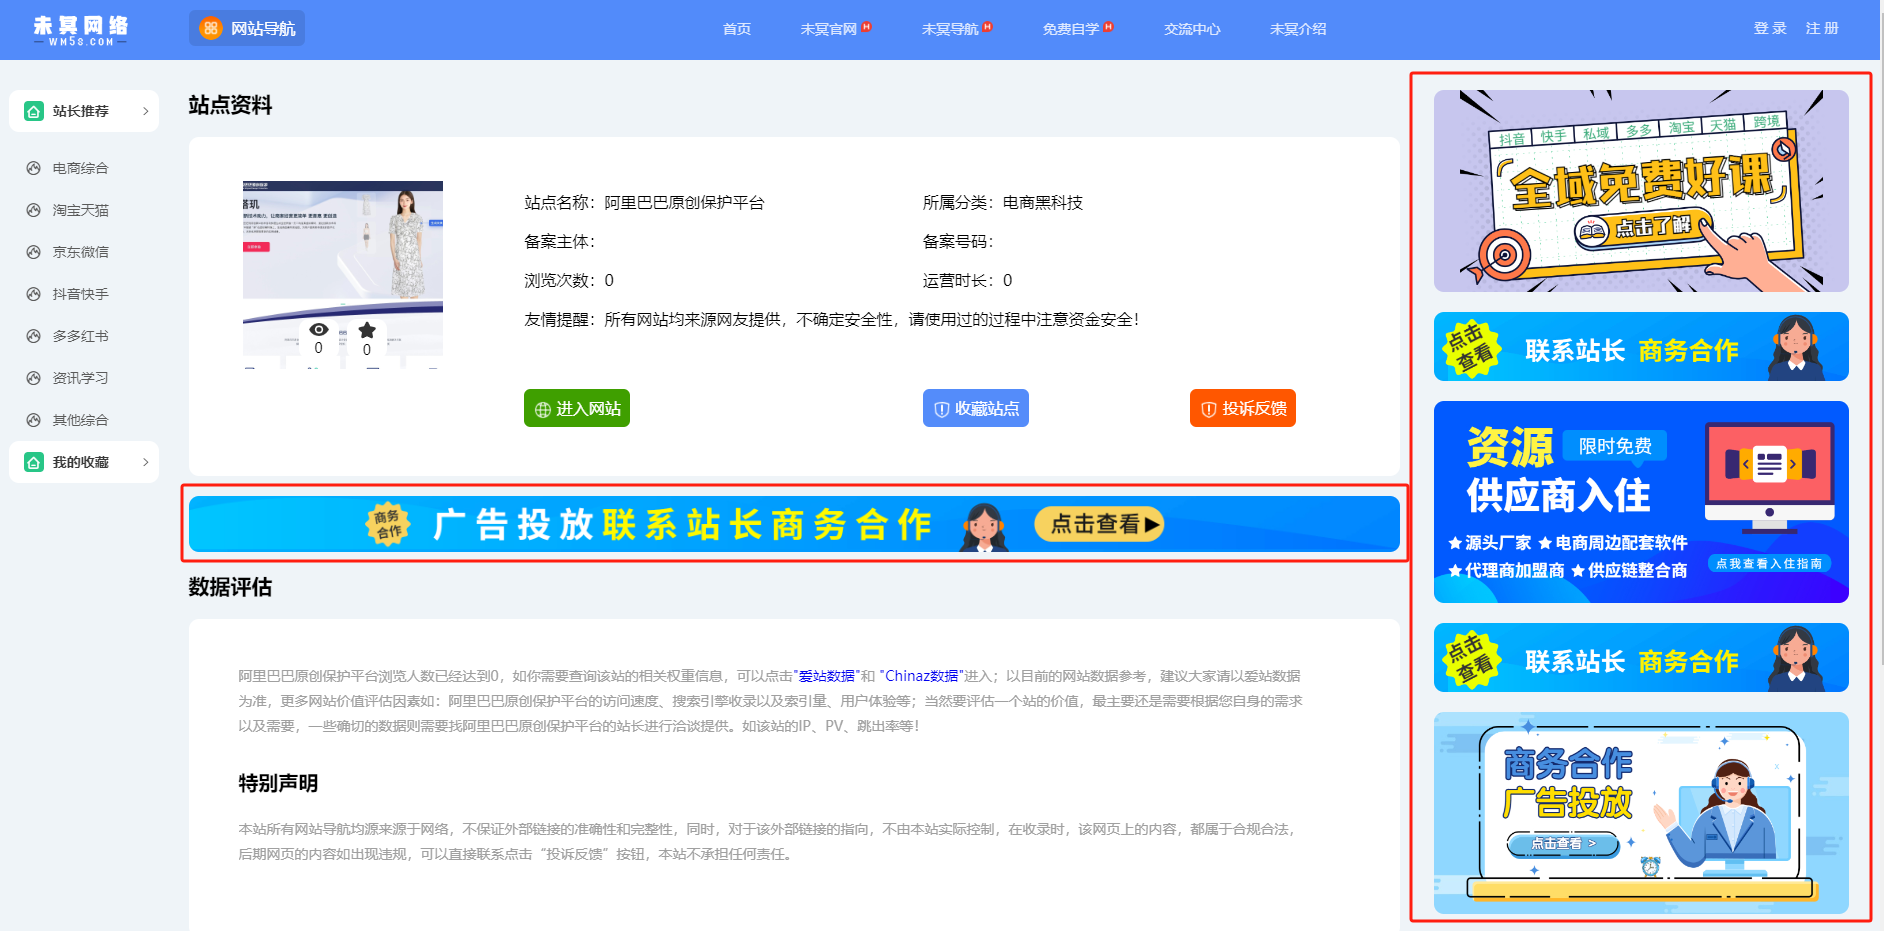Click the 运营时长: 0 text

967,280
